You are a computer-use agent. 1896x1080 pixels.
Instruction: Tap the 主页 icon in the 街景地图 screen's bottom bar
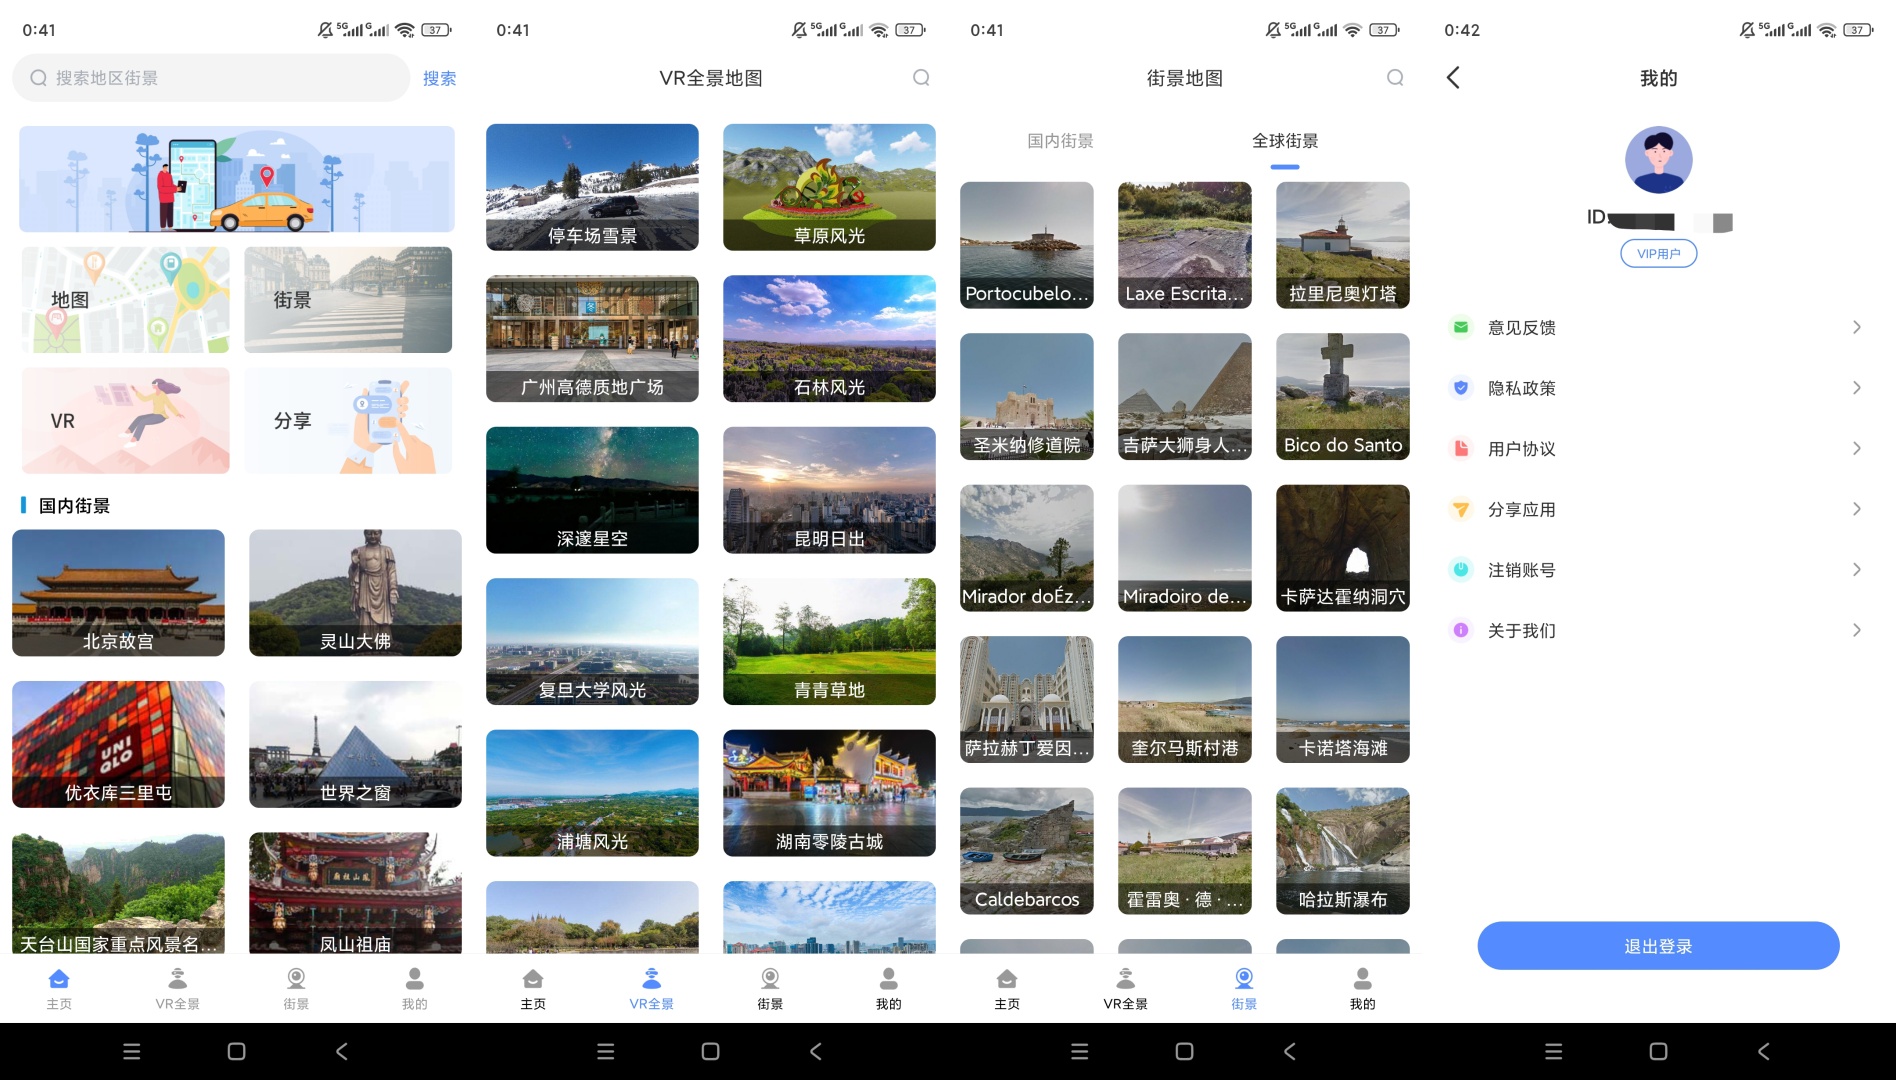click(x=1007, y=978)
